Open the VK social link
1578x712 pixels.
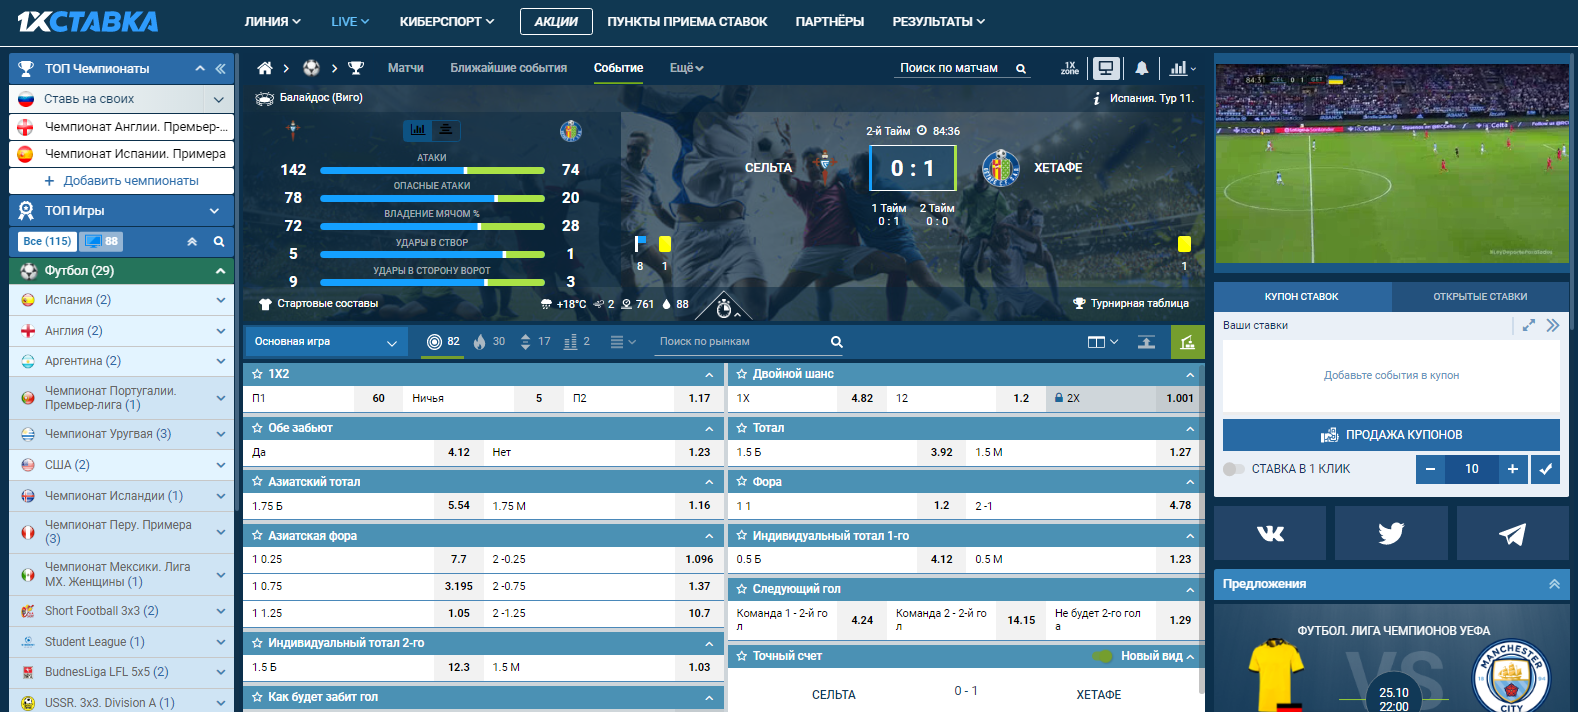click(x=1270, y=533)
